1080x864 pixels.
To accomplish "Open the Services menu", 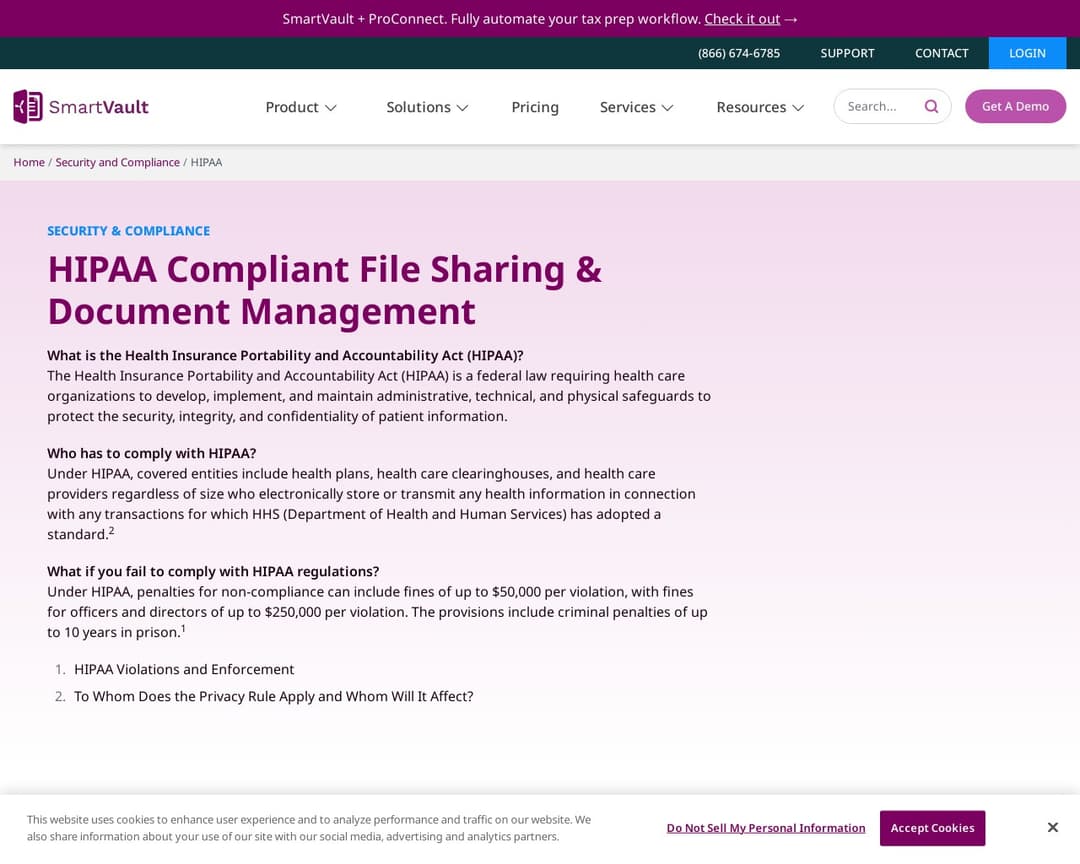I will [x=627, y=107].
